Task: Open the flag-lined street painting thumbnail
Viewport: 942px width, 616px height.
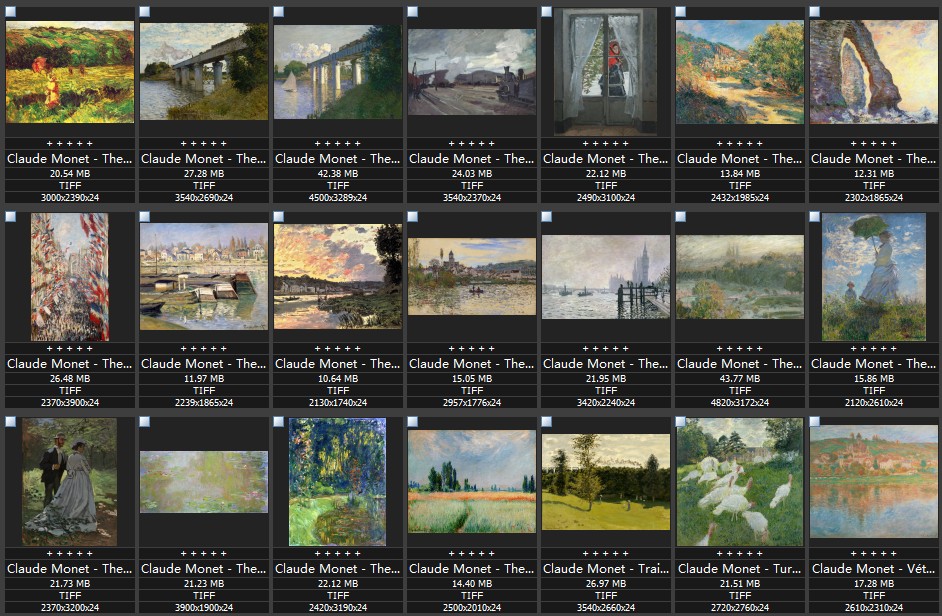Action: click(70, 277)
